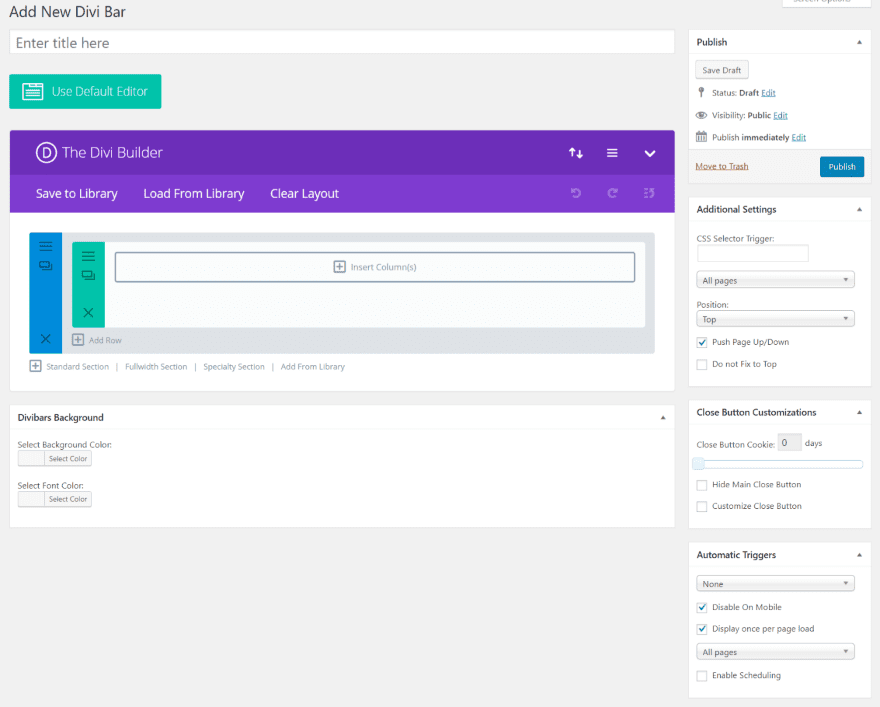Open the Position dropdown set to Top

click(x=776, y=319)
